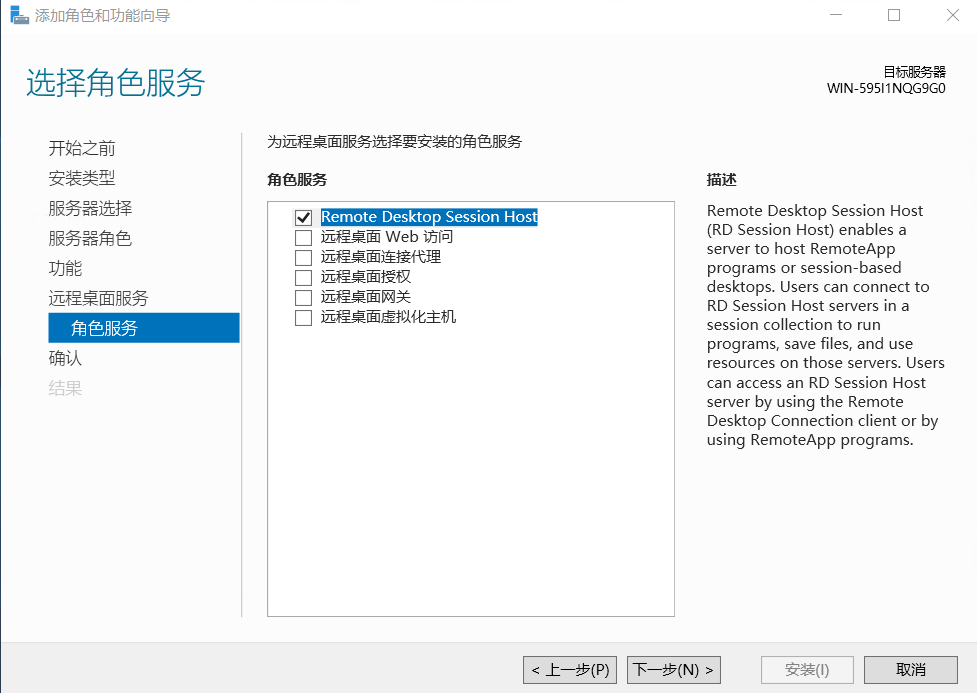This screenshot has width=977, height=693.
Task: Click the wizard title bar server icon
Action: (x=19, y=15)
